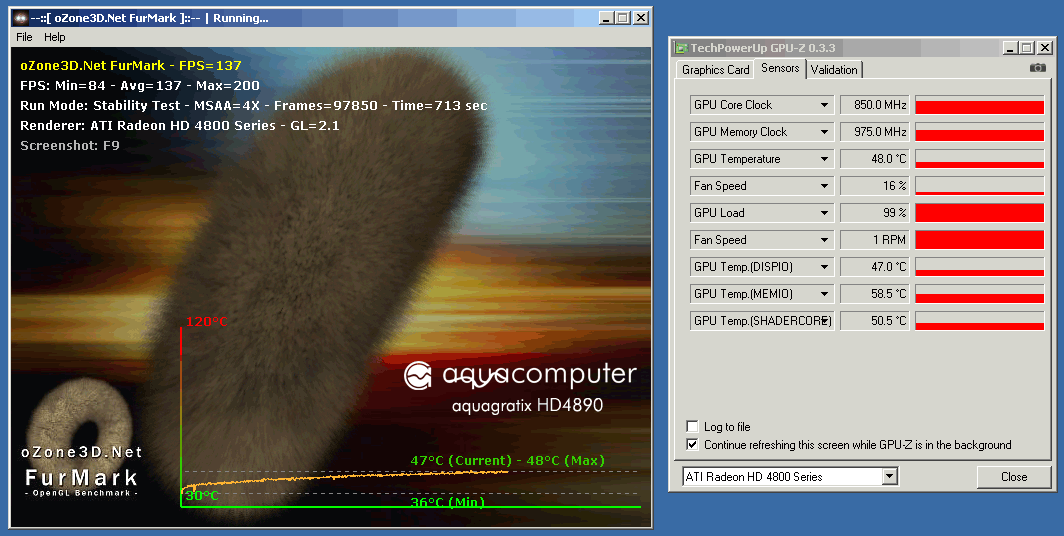Click the 36°C (Min) label
The image size is (1064, 536).
[448, 502]
